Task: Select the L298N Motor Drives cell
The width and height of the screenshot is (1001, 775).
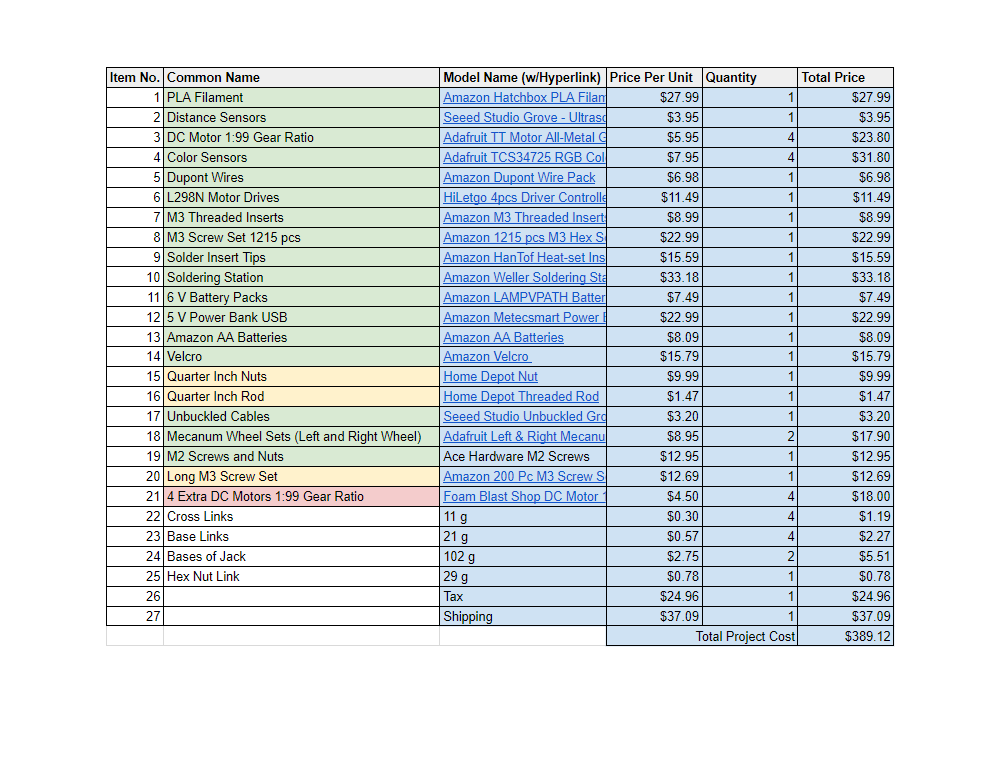Action: click(301, 197)
